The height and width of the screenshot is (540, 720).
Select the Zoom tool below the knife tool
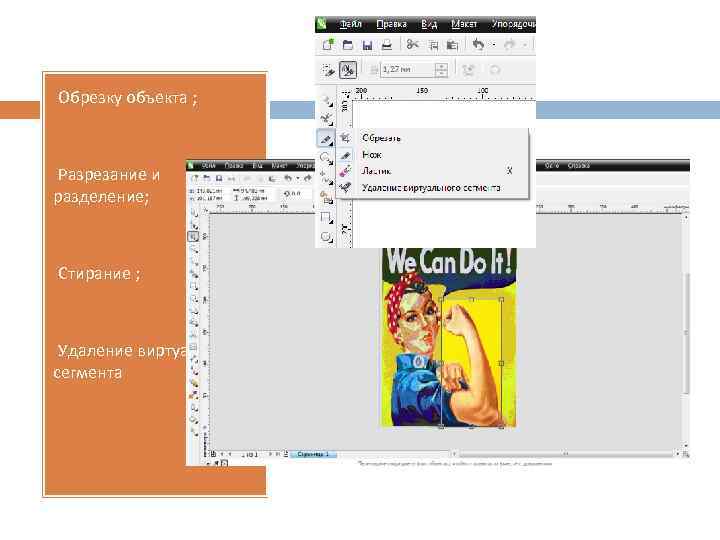coord(326,159)
